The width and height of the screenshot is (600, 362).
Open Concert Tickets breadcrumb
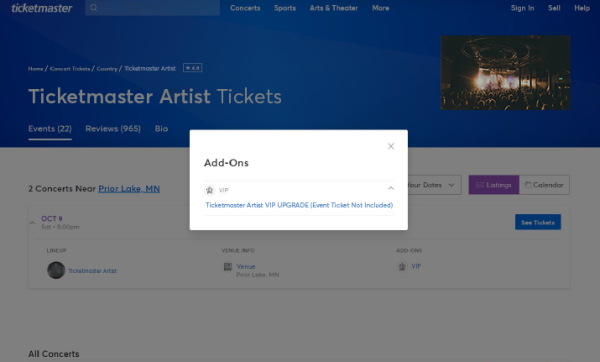pyautogui.click(x=70, y=69)
